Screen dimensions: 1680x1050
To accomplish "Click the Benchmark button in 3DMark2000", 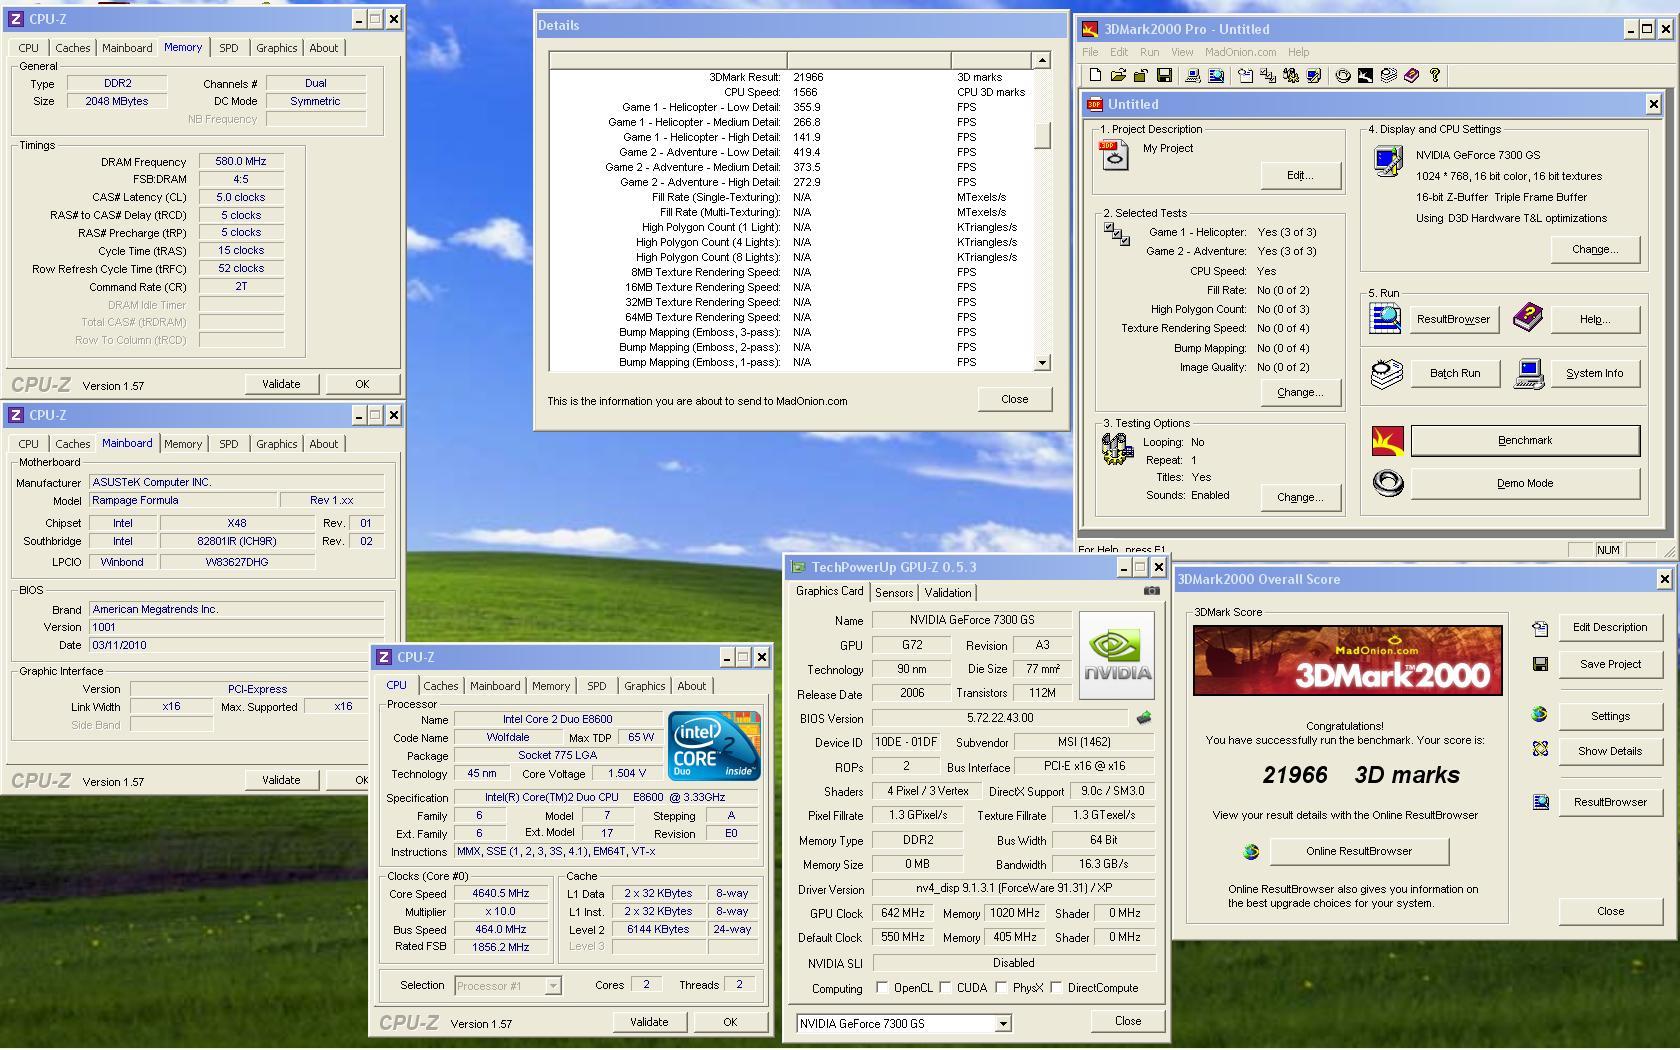I will pos(1525,440).
